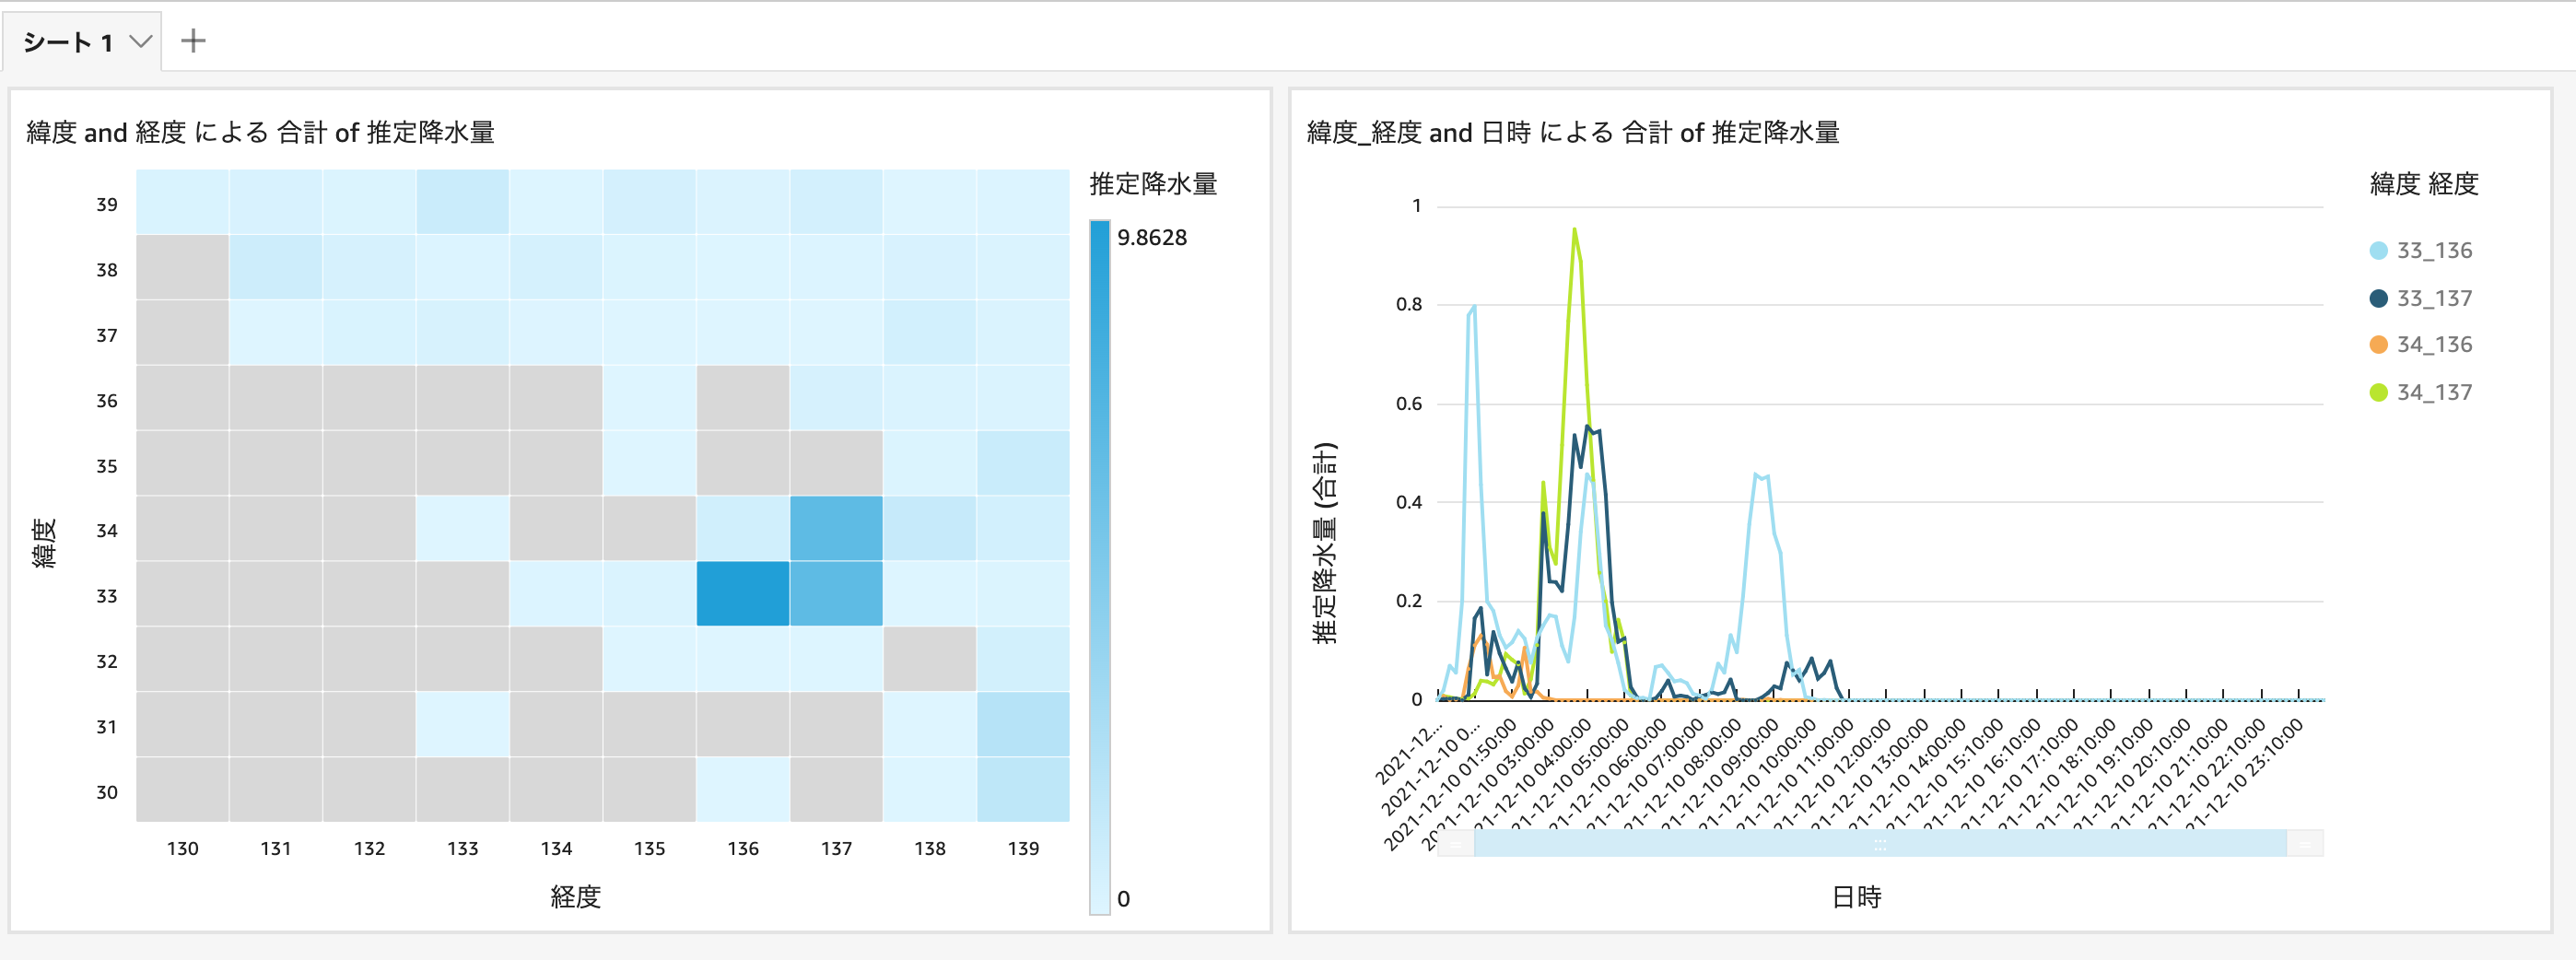This screenshot has width=2576, height=960.
Task: Click the 経度 axis tick 139
Action: [x=1023, y=848]
